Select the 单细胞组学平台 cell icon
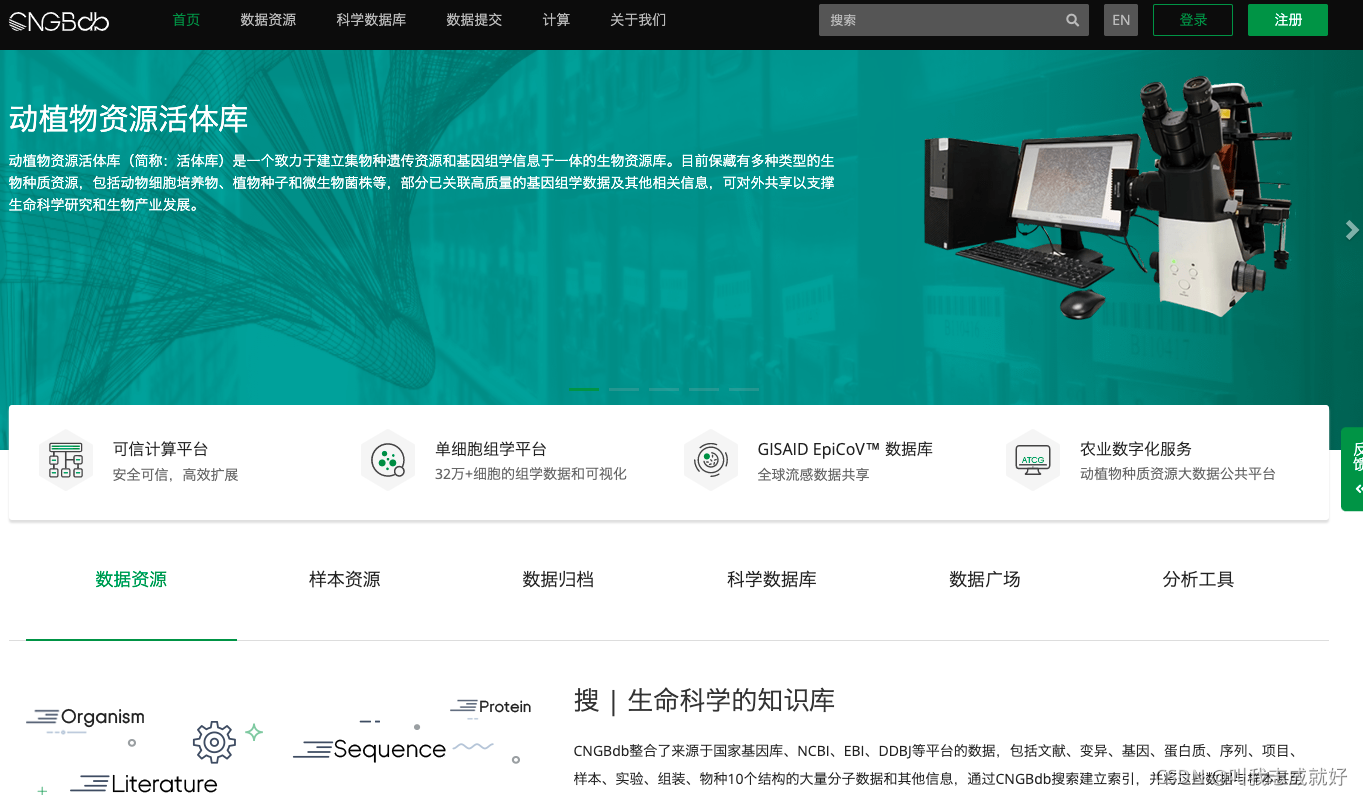The height and width of the screenshot is (795, 1363). click(x=388, y=459)
